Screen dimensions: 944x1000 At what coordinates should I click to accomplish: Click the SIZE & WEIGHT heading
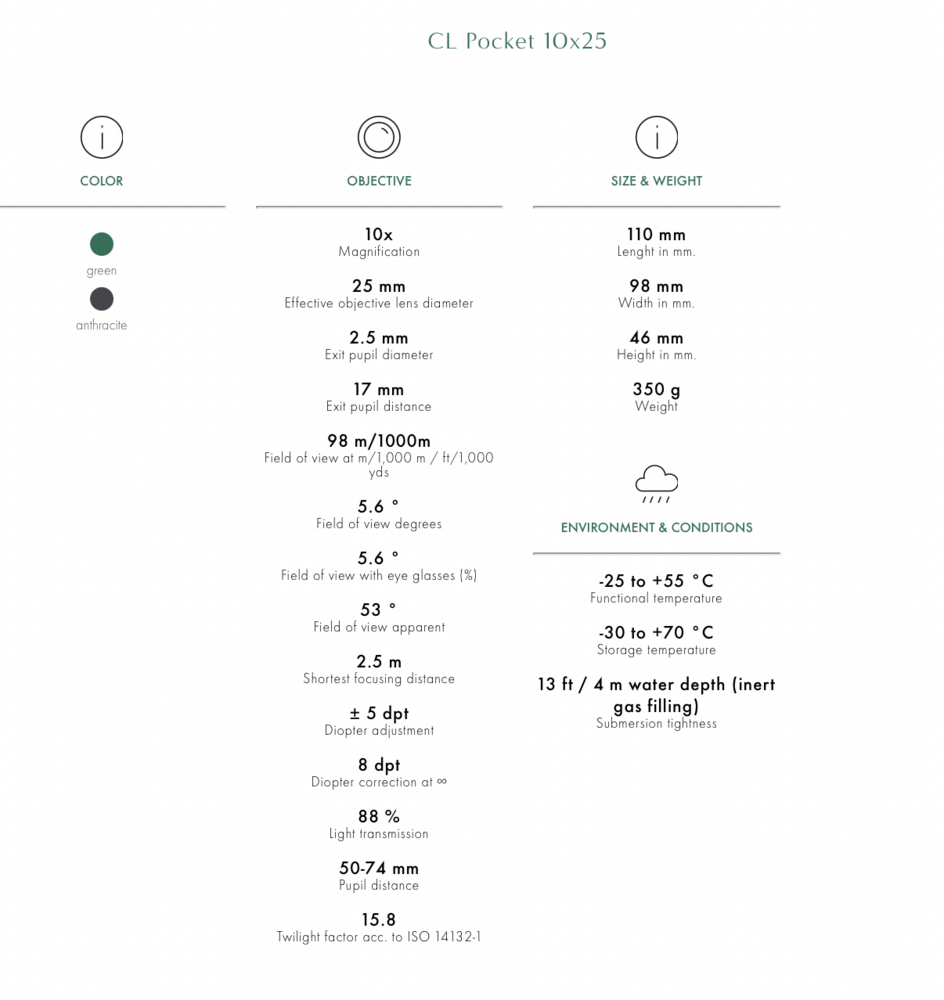click(657, 181)
